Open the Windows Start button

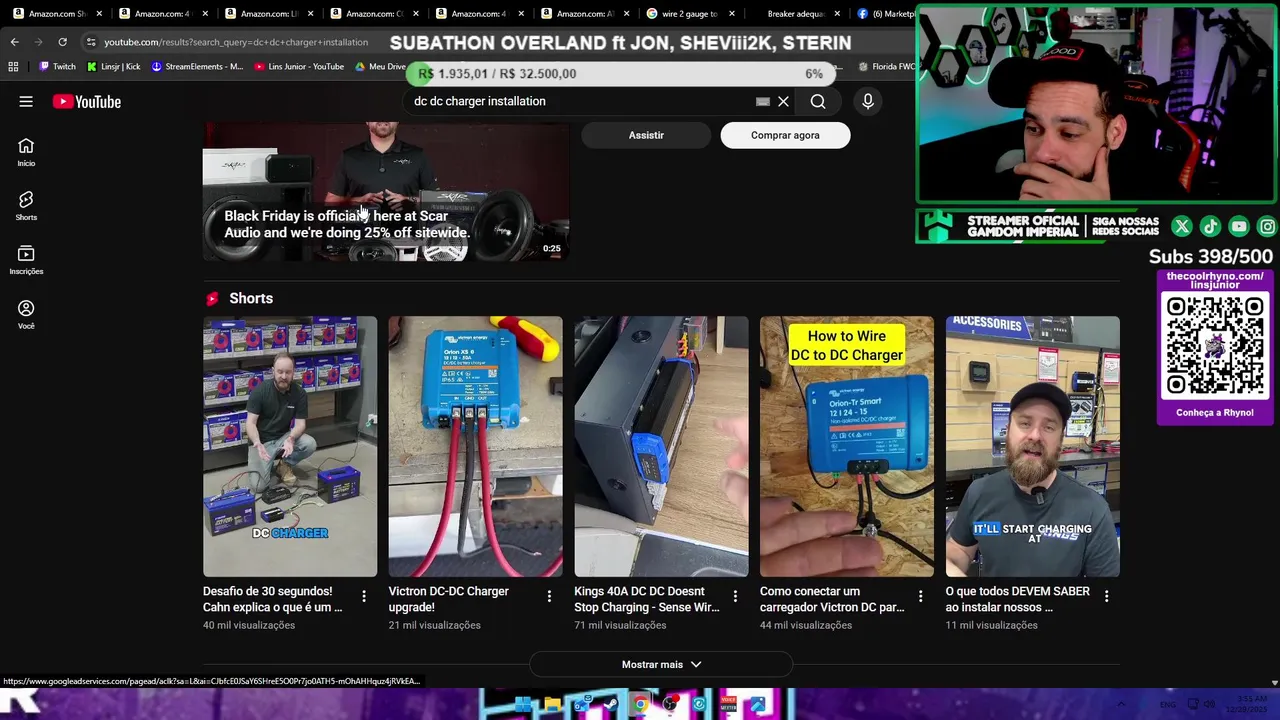click(523, 704)
